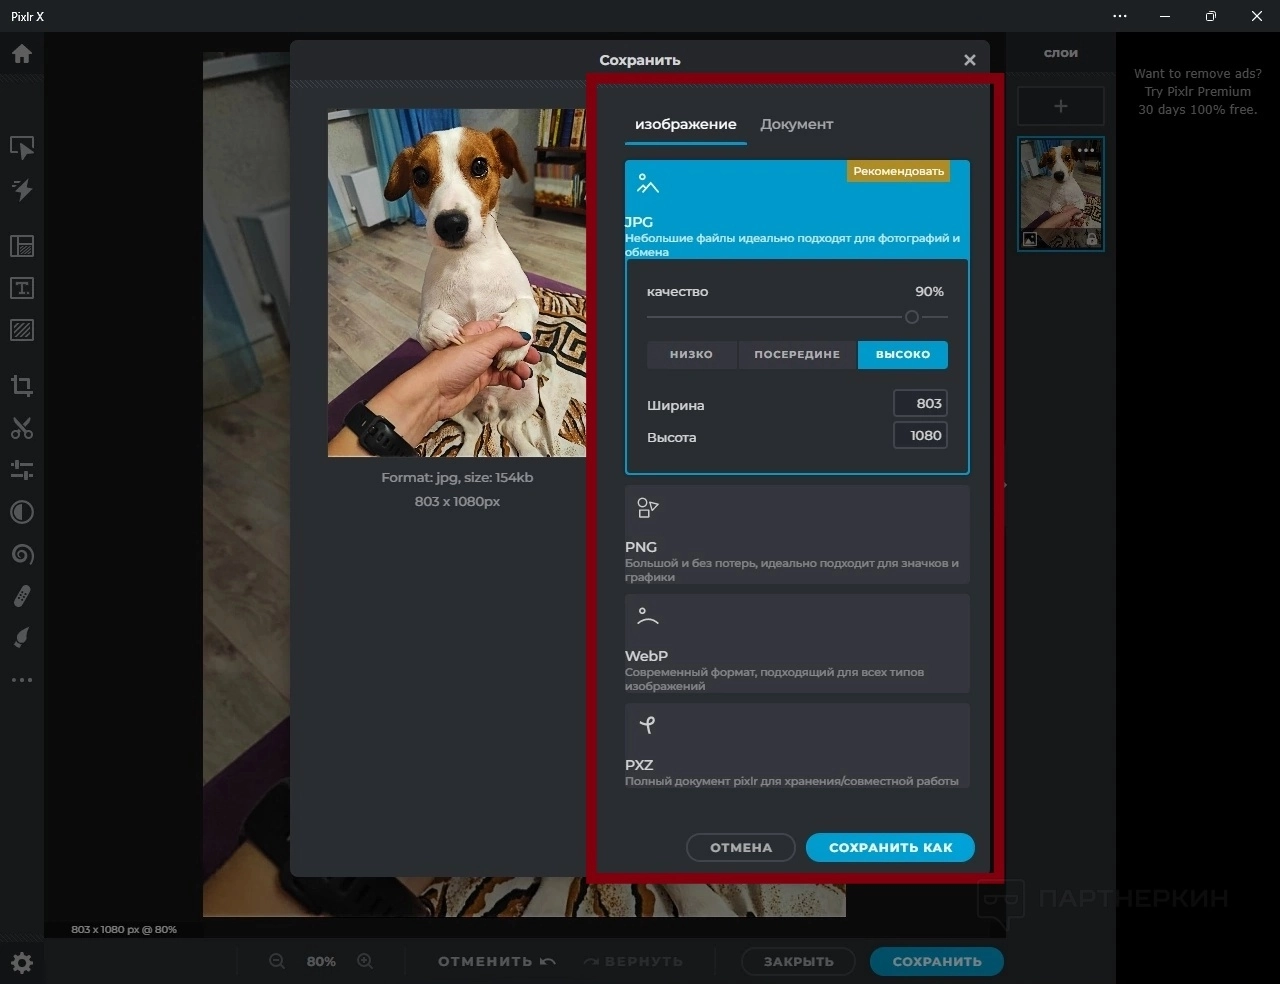The height and width of the screenshot is (984, 1280).
Task: Click the lock icon on the layer thumbnail
Action: (x=1091, y=240)
